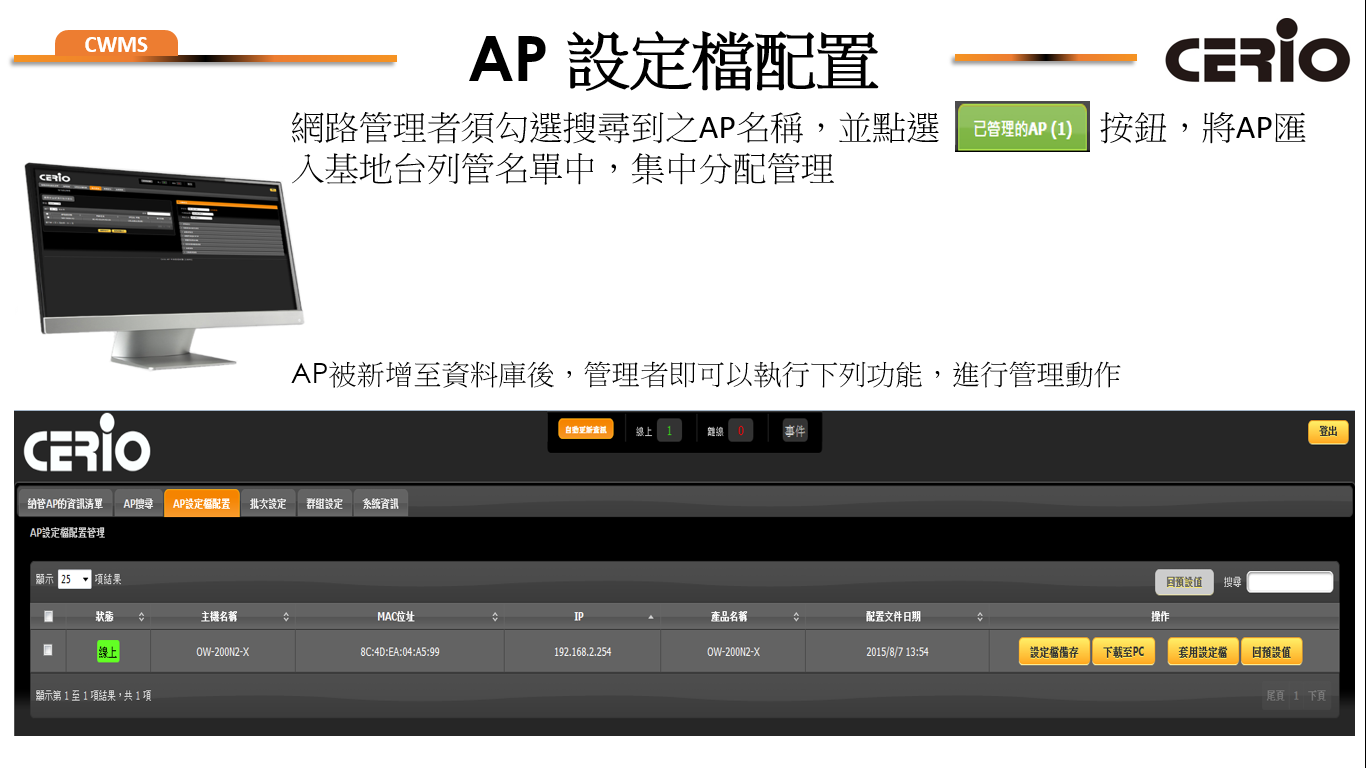Open the 納管AP的資訊清單 tab

[65, 504]
